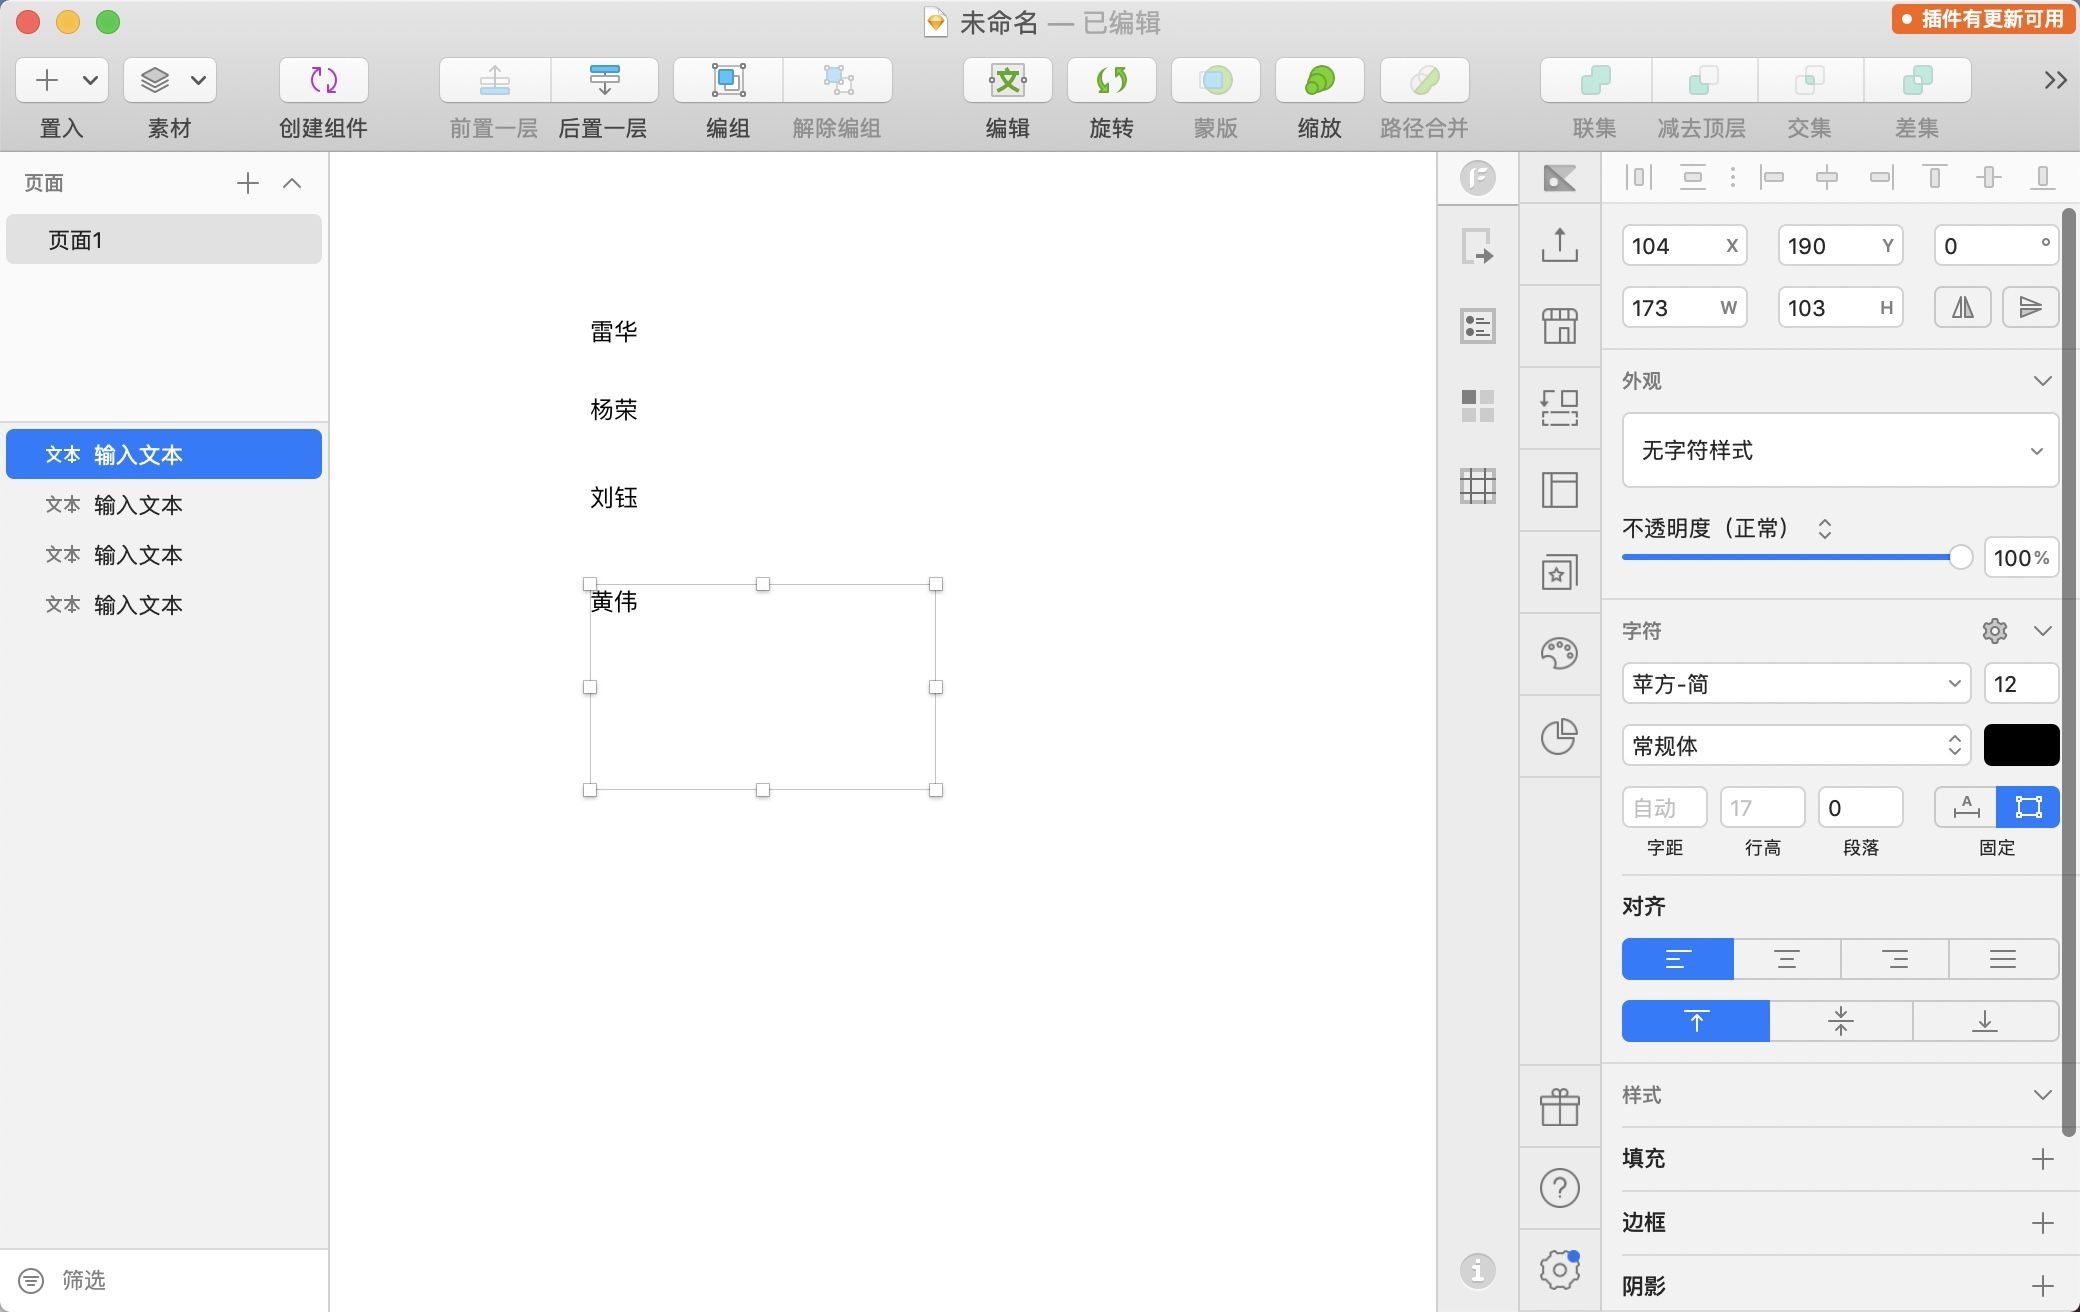
Task: Apply the 减去顶层 subtract operation
Action: pyautogui.click(x=1704, y=80)
